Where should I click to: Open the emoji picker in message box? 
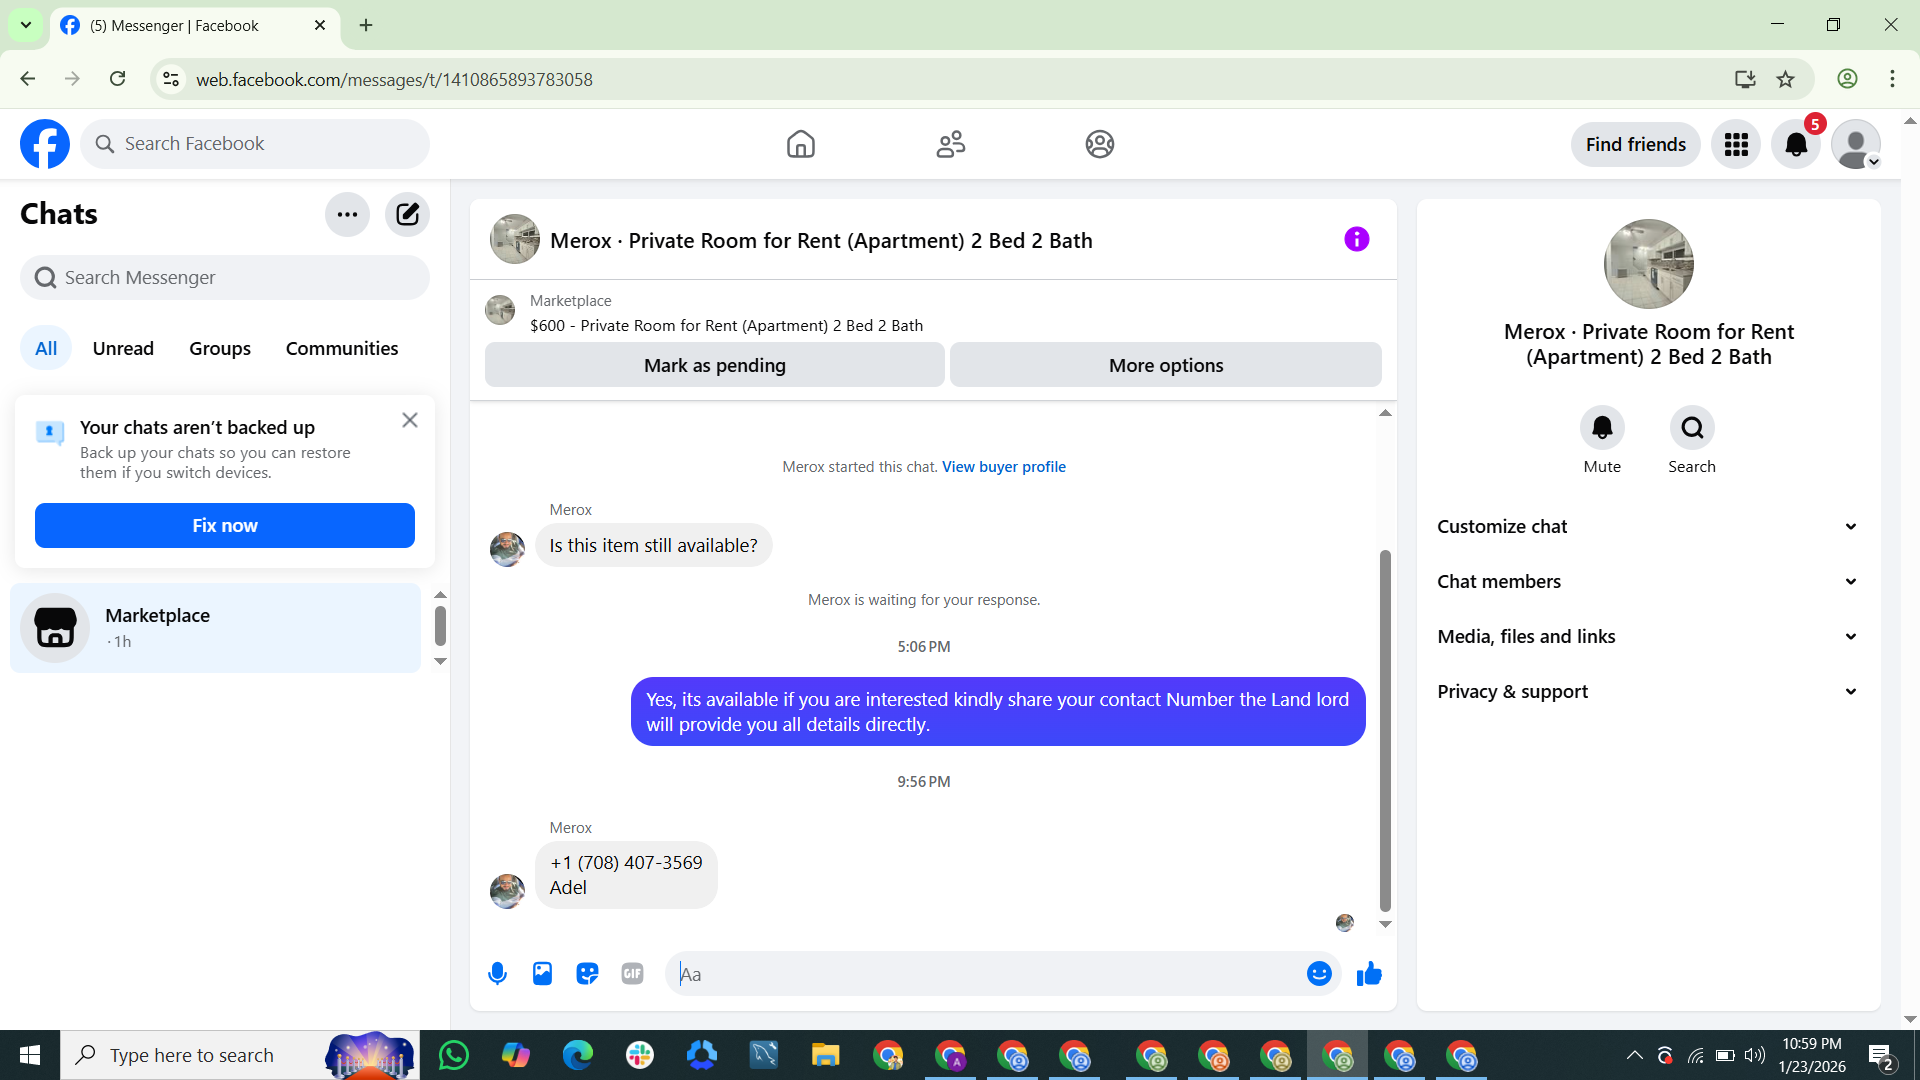1319,973
